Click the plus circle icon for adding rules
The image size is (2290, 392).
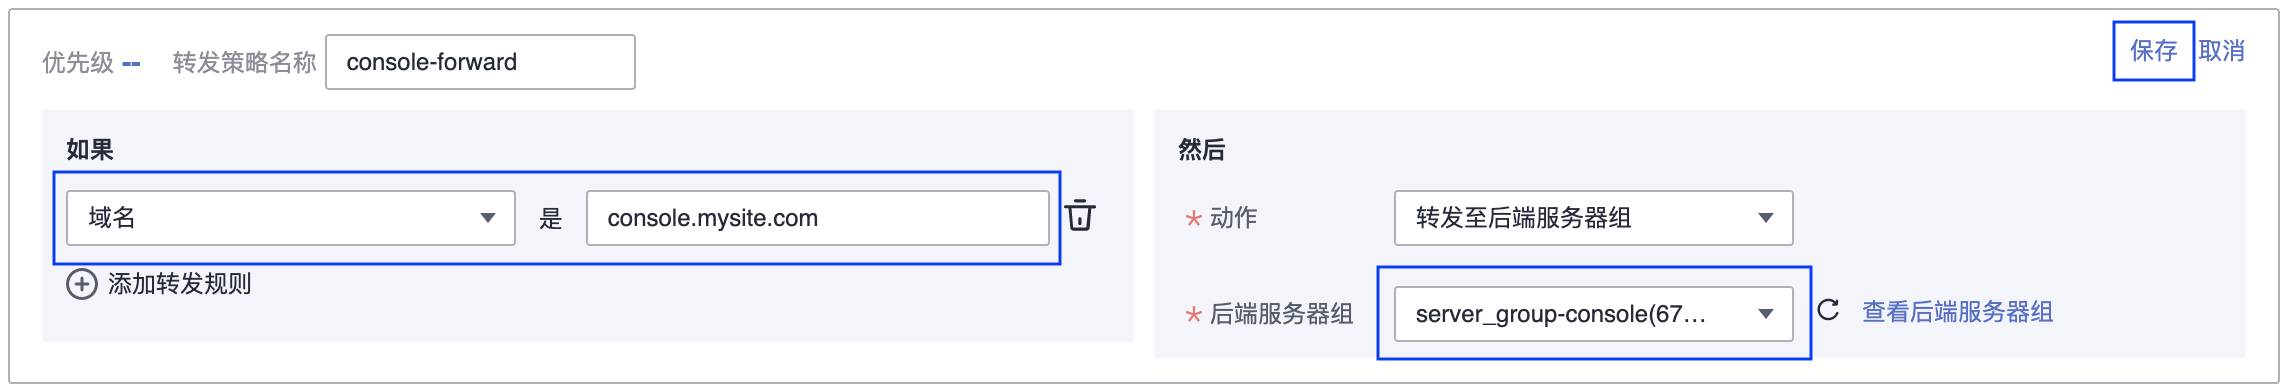click(x=82, y=284)
